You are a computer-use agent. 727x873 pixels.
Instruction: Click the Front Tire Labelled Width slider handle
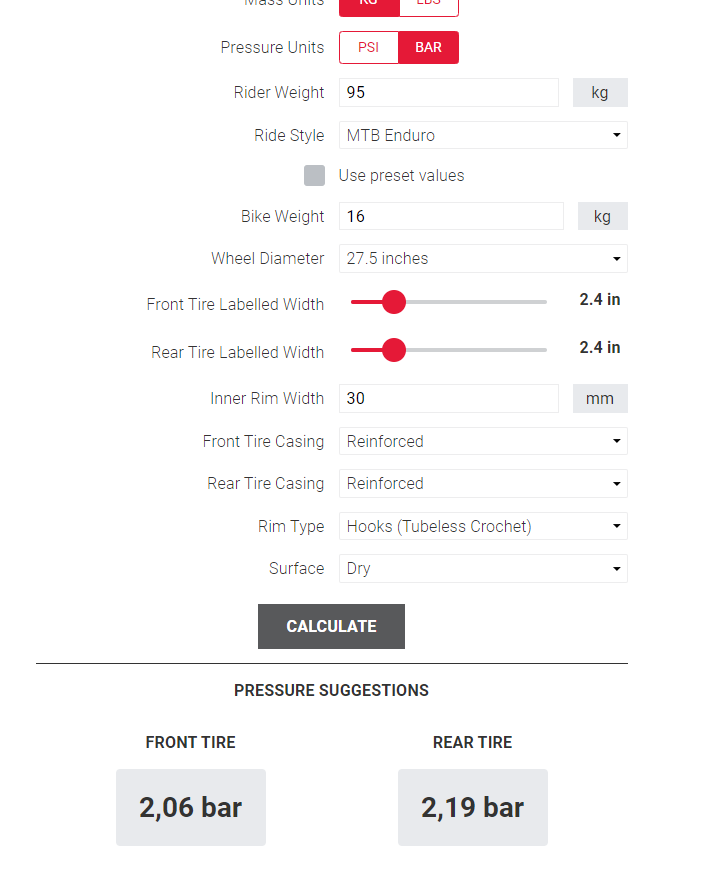coord(394,302)
